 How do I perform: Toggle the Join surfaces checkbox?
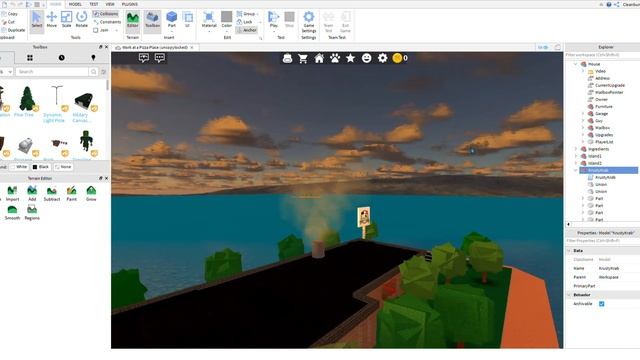coord(96,30)
